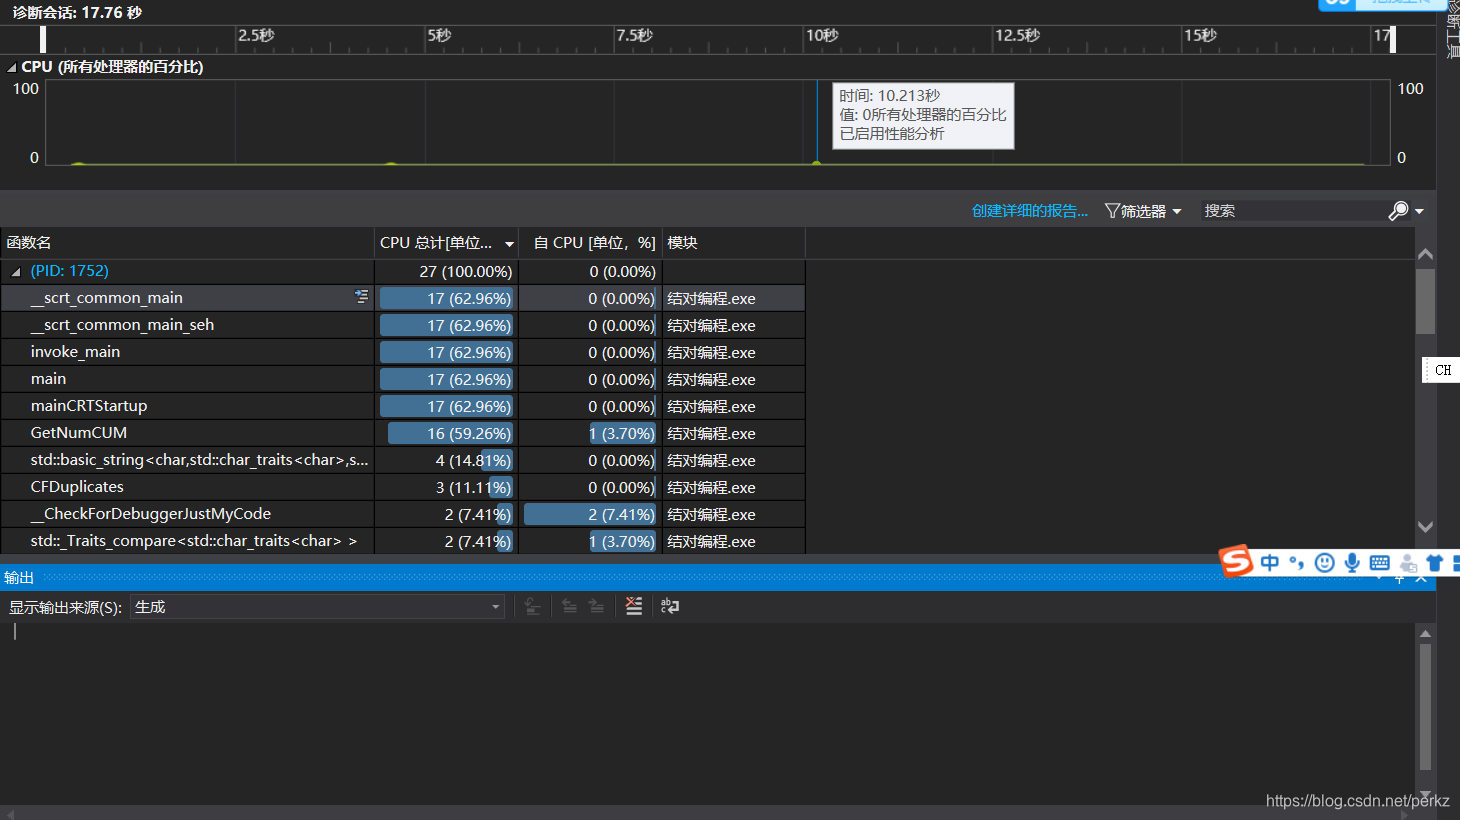The width and height of the screenshot is (1460, 820).
Task: Open Sogou emoji smiley icon
Action: point(1325,563)
